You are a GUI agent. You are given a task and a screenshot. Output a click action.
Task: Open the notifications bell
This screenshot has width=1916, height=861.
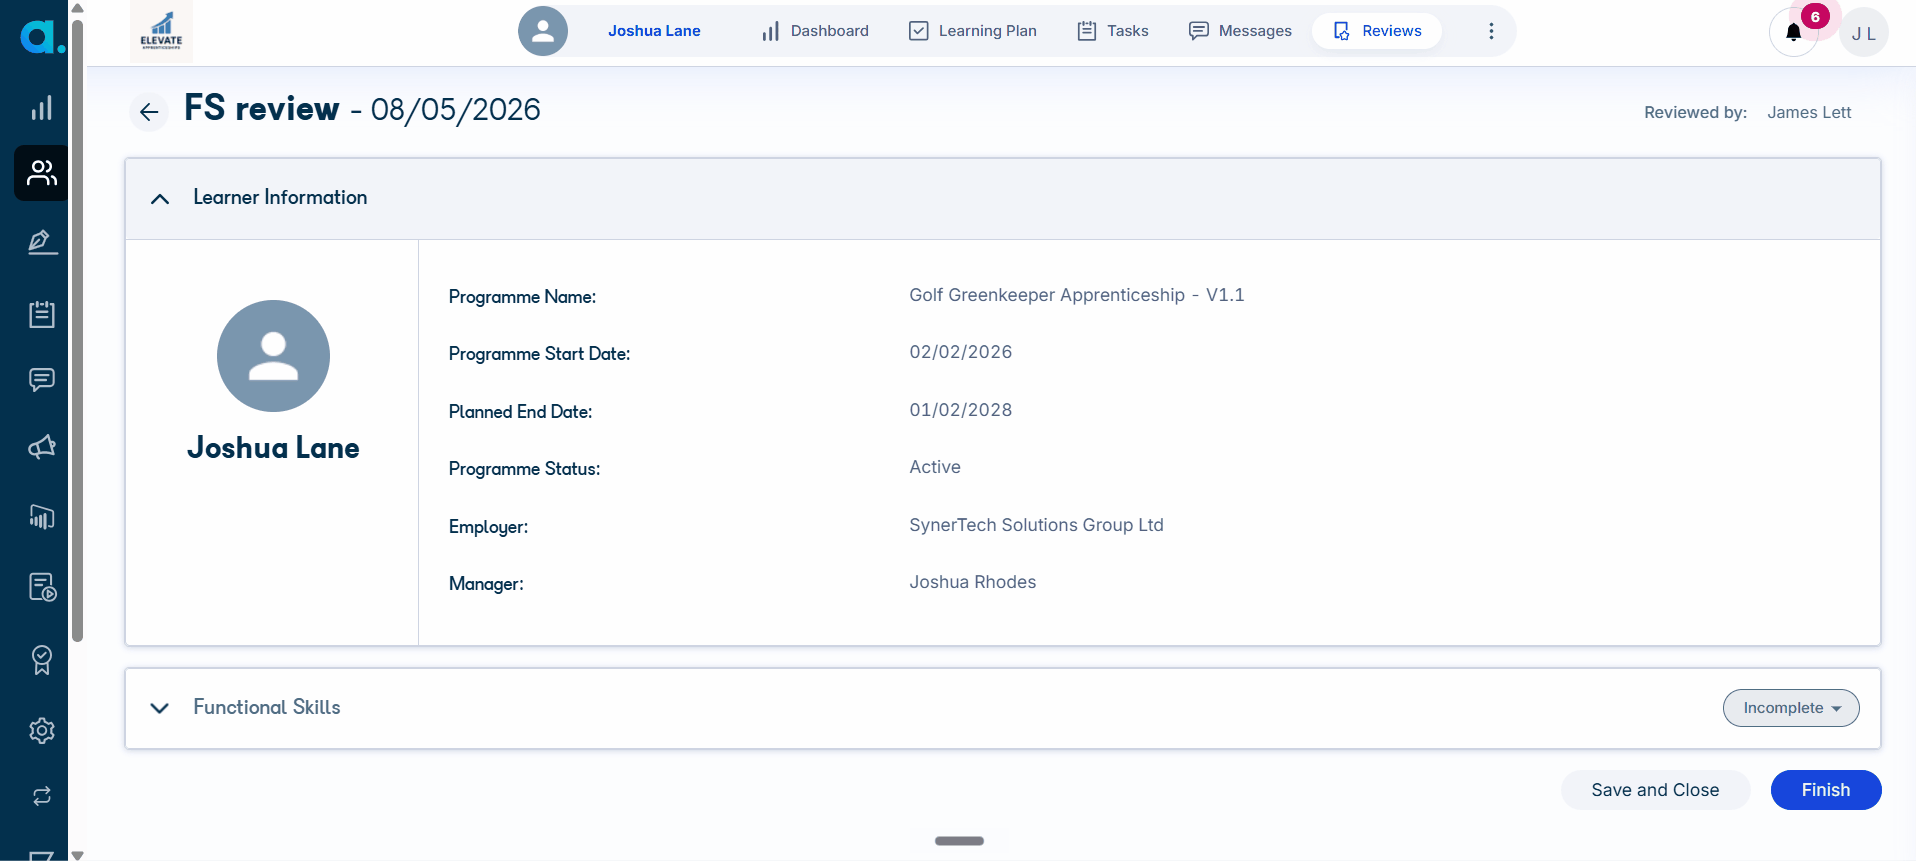[x=1793, y=33]
